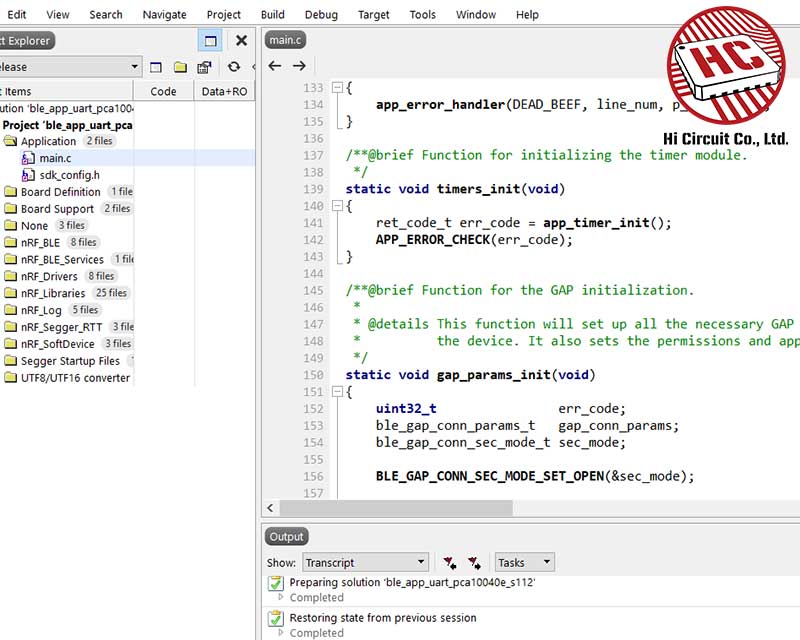Open the Project menu
This screenshot has height=640, width=800.
223,14
